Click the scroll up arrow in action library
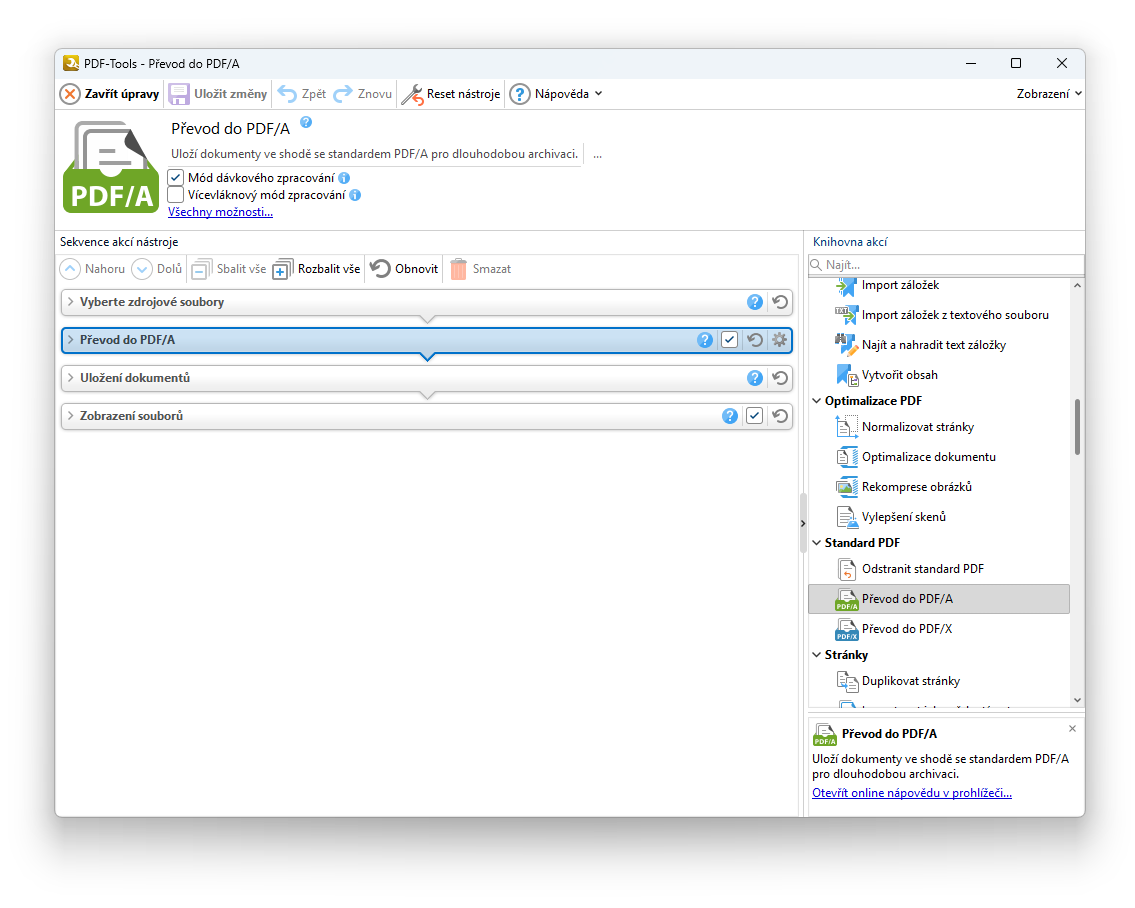 1077,286
